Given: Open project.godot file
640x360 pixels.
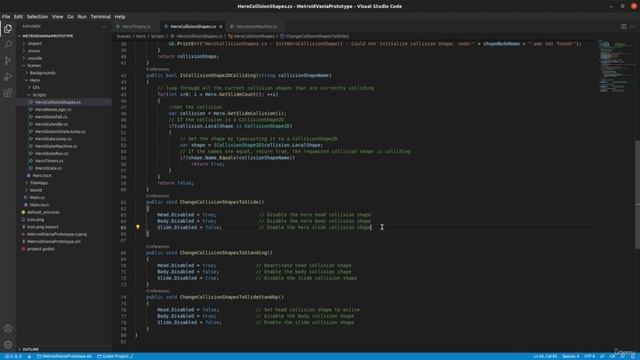Looking at the screenshot, I should tap(40, 249).
